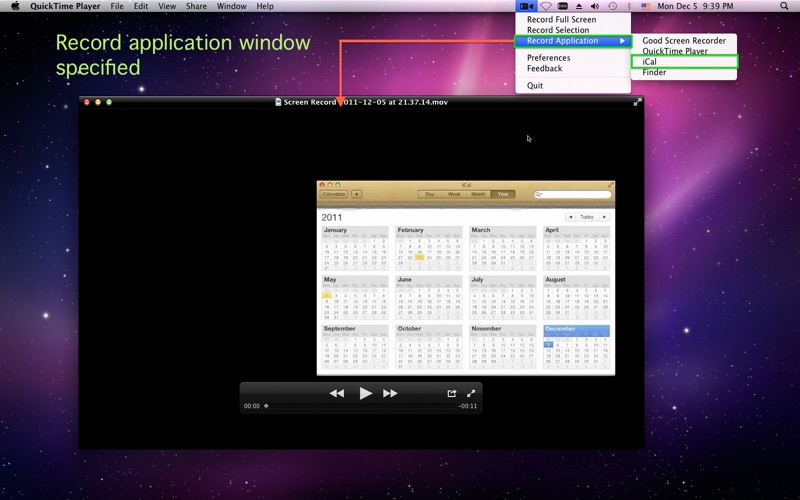The width and height of the screenshot is (800, 500).
Task: Choose Record Full Screen
Action: [573, 19]
